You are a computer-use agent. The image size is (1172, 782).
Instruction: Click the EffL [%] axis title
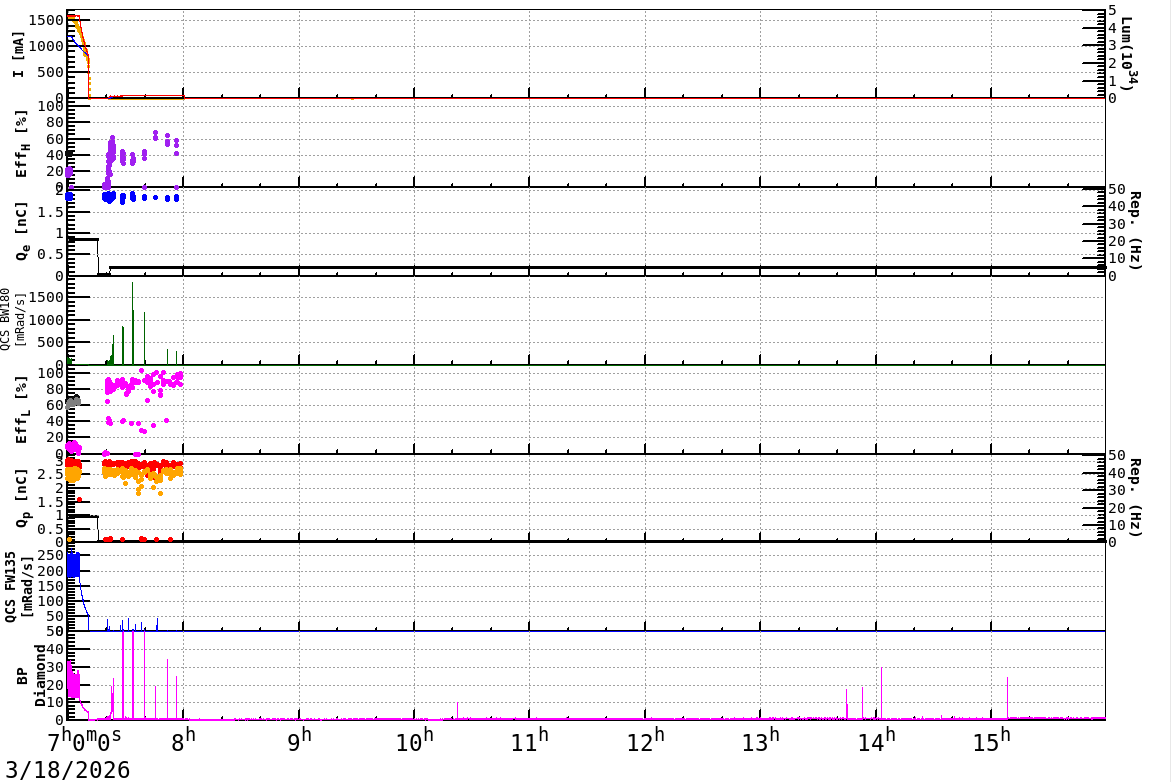(21, 410)
